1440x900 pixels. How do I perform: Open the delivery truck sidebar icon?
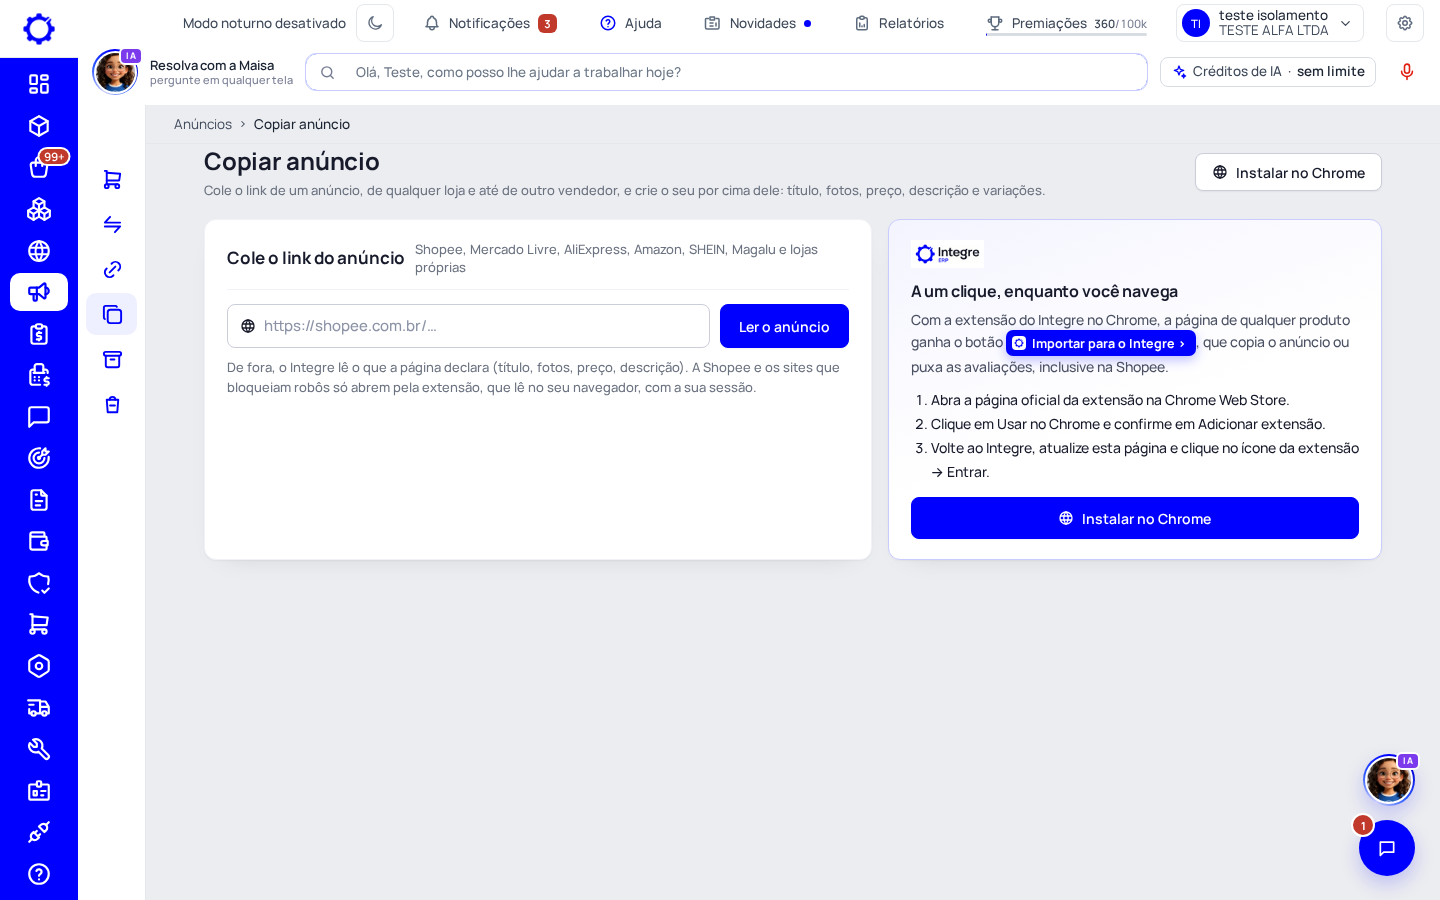39,708
